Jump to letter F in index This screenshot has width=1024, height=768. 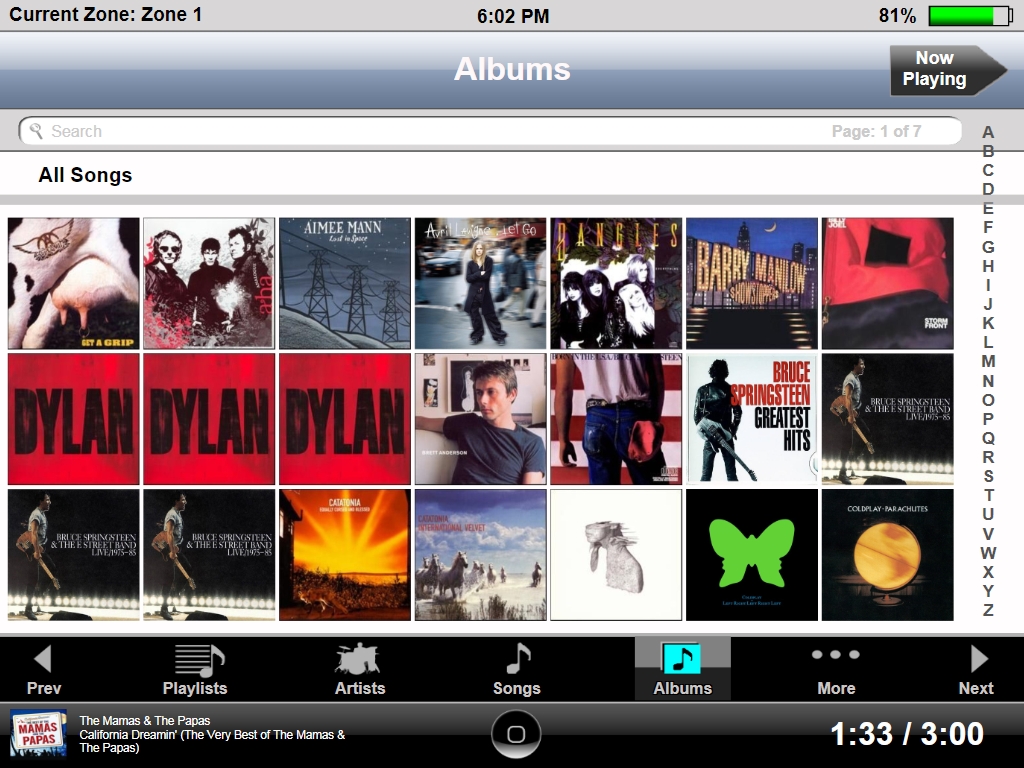pyautogui.click(x=988, y=228)
